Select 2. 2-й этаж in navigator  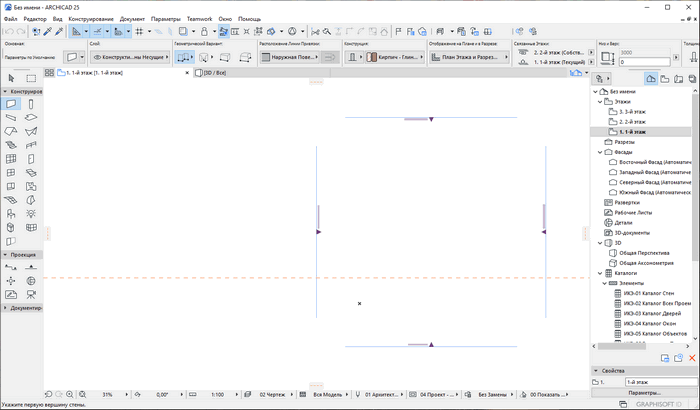[x=631, y=121]
